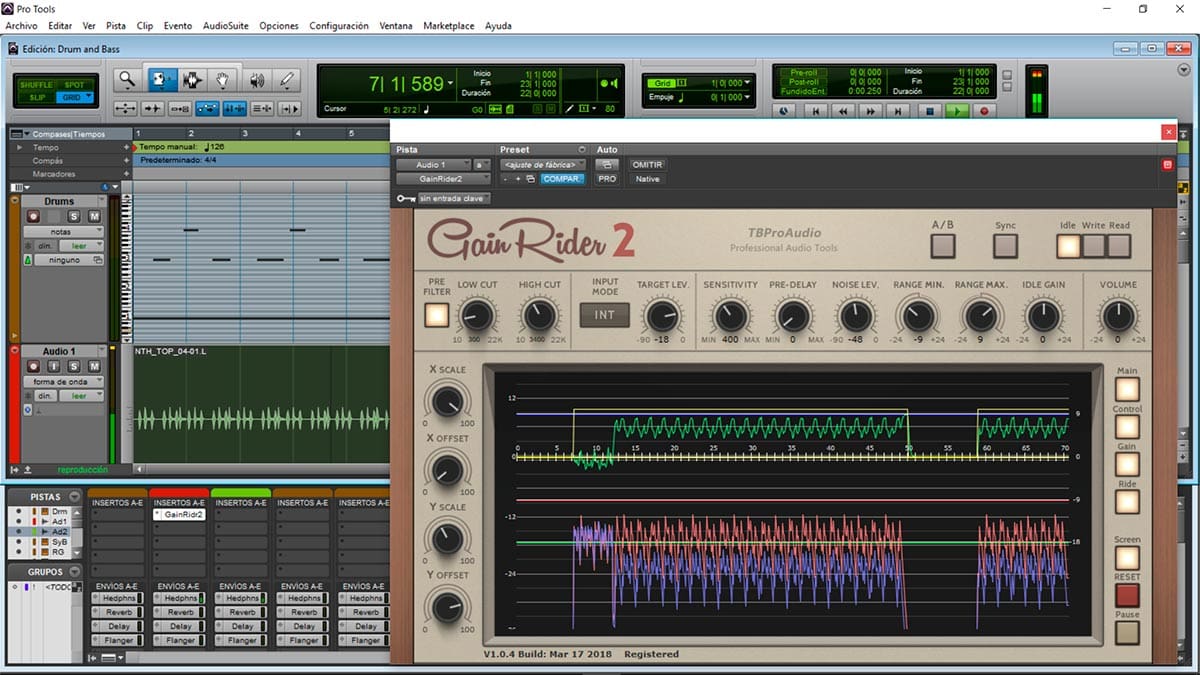Click the Return to Zero transport button
Viewport: 1200px width, 675px height.
click(x=815, y=112)
